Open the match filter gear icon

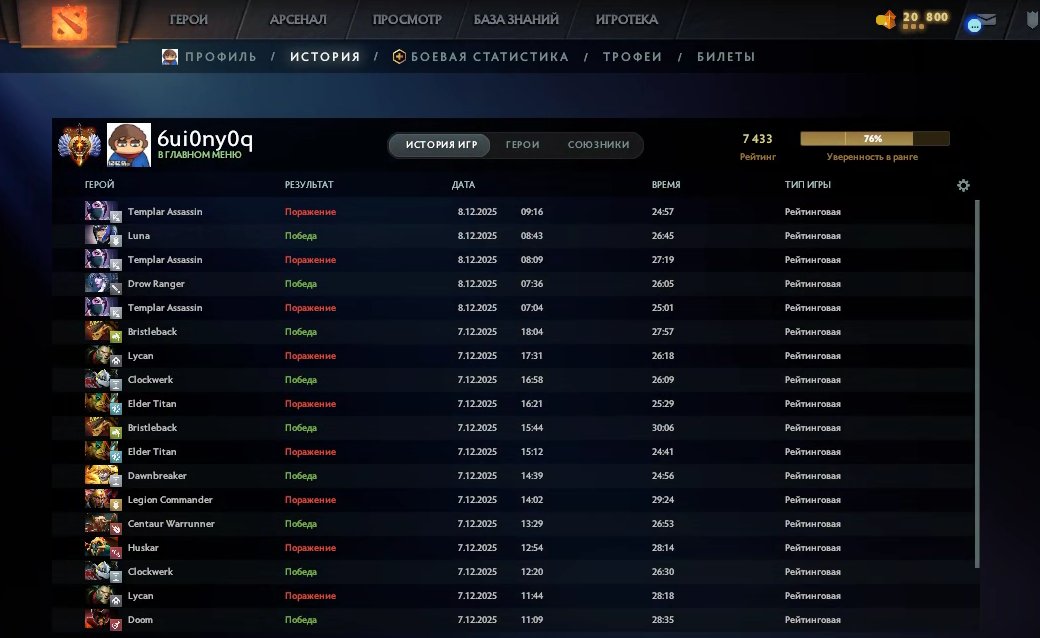pos(963,185)
